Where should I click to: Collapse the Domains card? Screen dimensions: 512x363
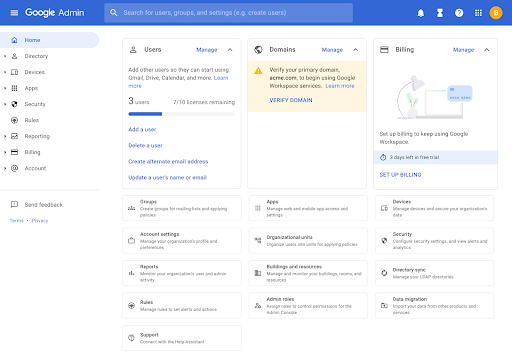[x=356, y=50]
